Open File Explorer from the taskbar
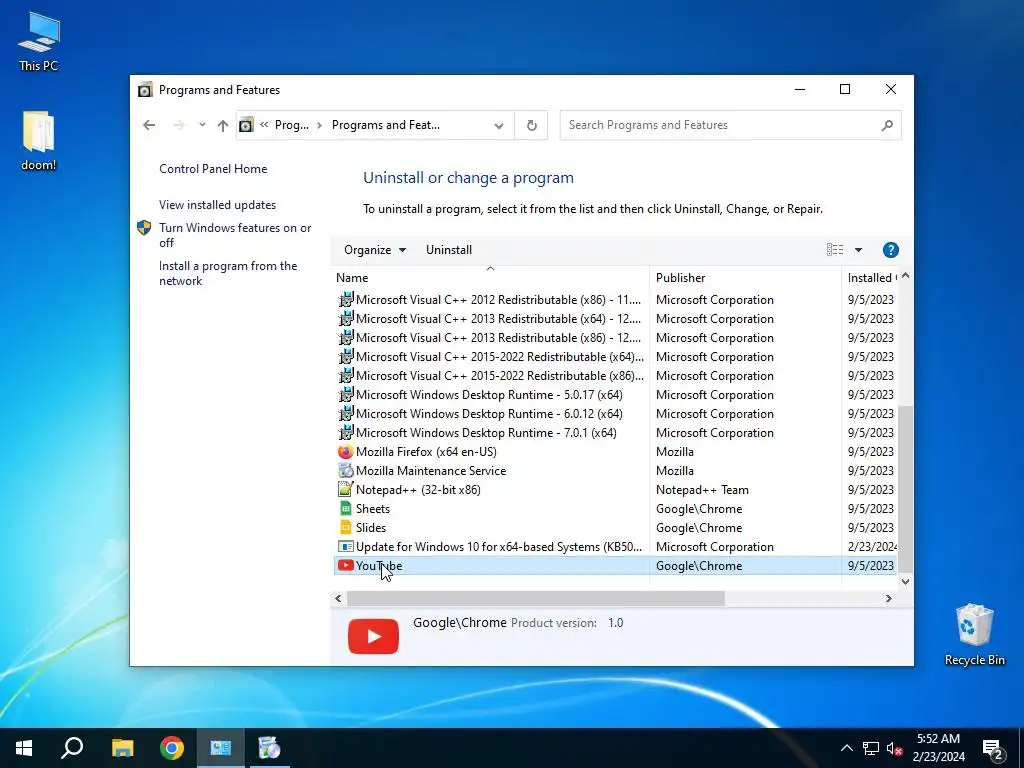Viewport: 1024px width, 768px height. 122,748
